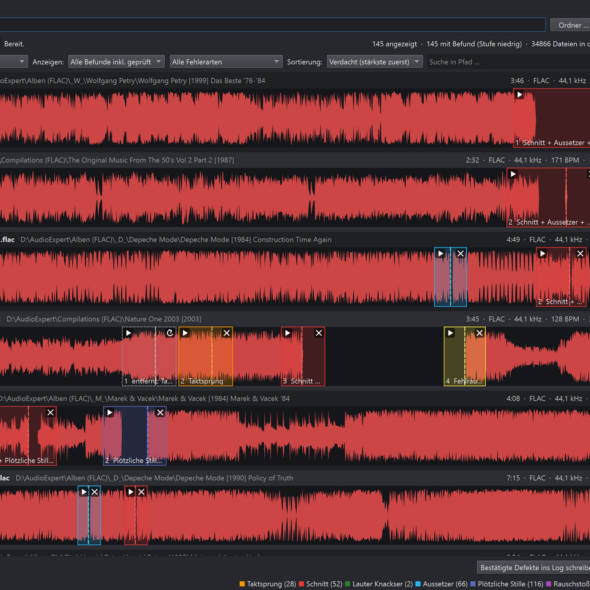Viewport: 590px width, 590px height.
Task: Click the Depeche Mode 'Policy of Truth' path text
Action: (154, 478)
